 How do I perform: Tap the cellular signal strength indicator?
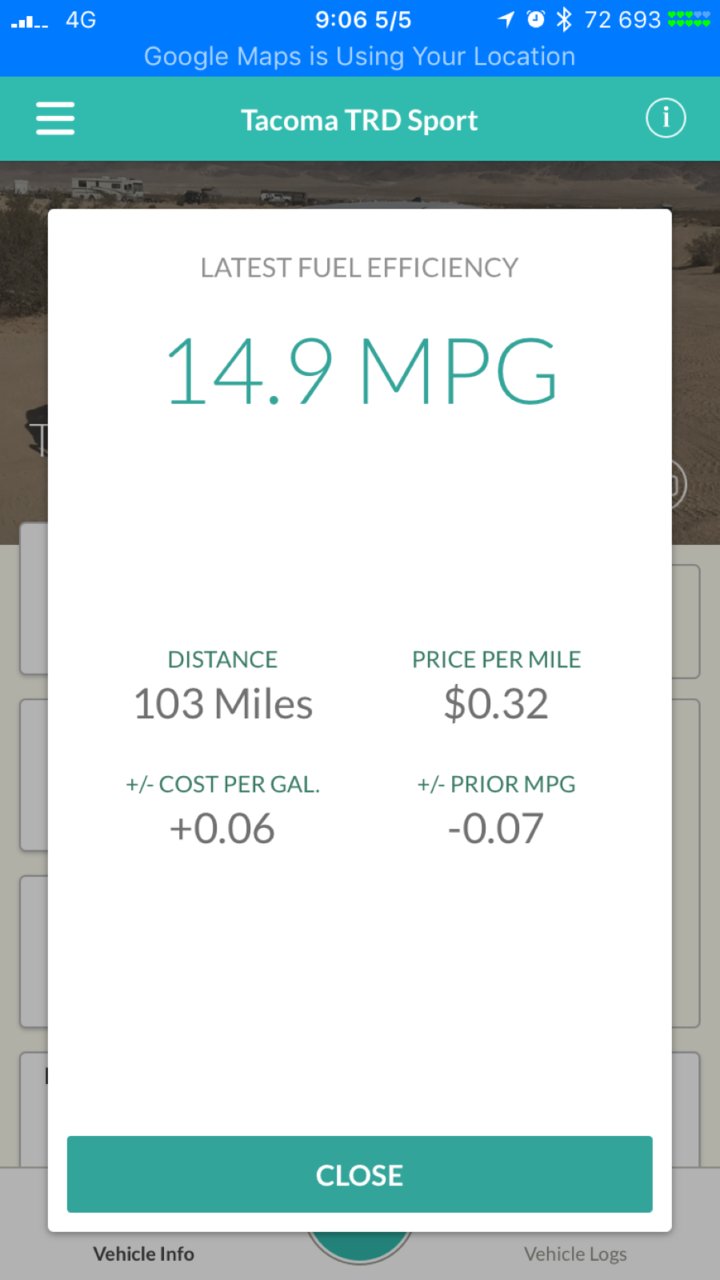[x=30, y=21]
